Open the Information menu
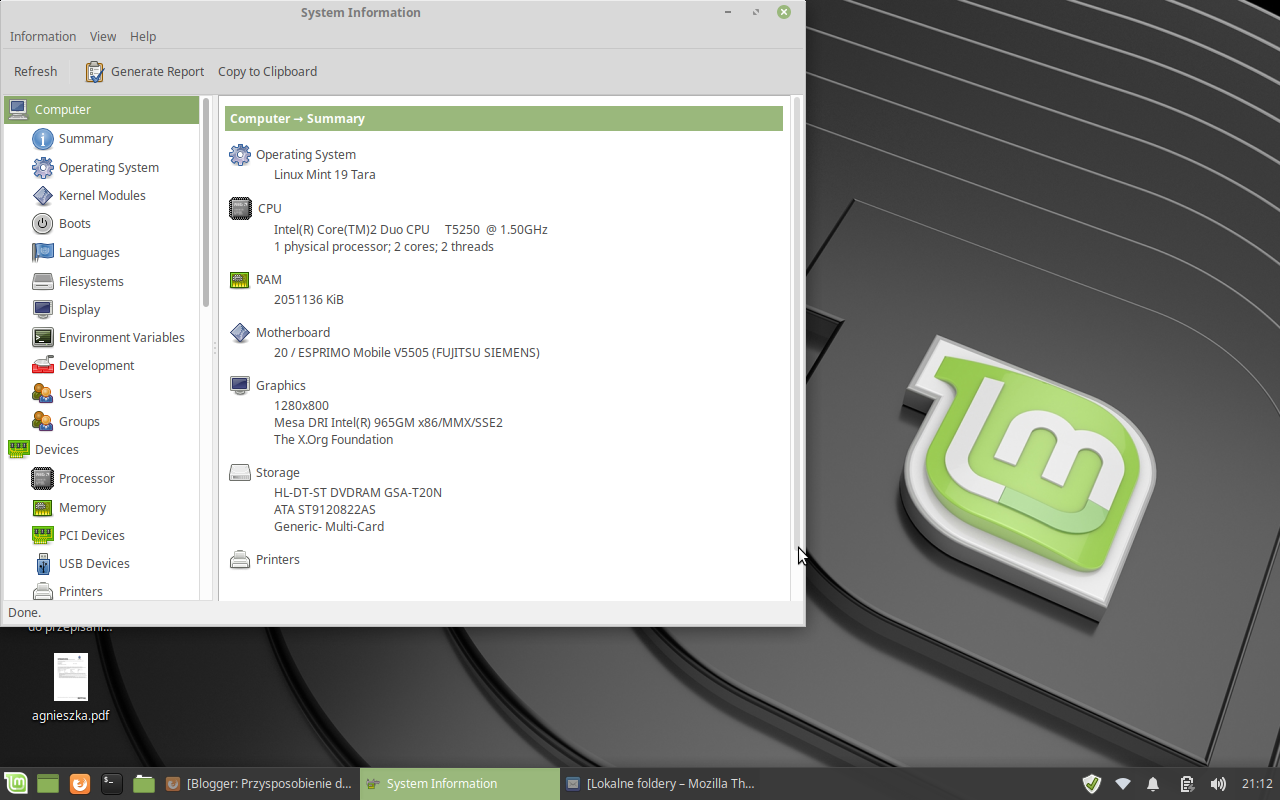Image resolution: width=1280 pixels, height=800 pixels. [x=43, y=37]
